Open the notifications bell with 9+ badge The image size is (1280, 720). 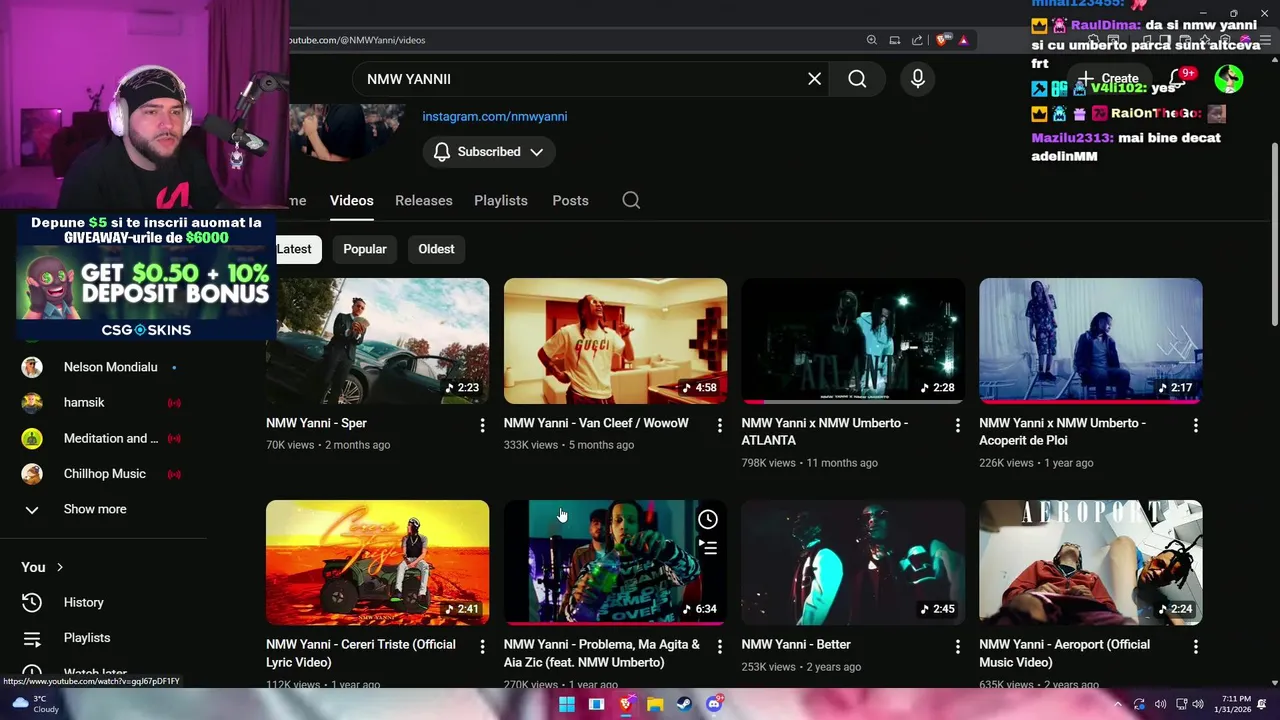pyautogui.click(x=1179, y=78)
